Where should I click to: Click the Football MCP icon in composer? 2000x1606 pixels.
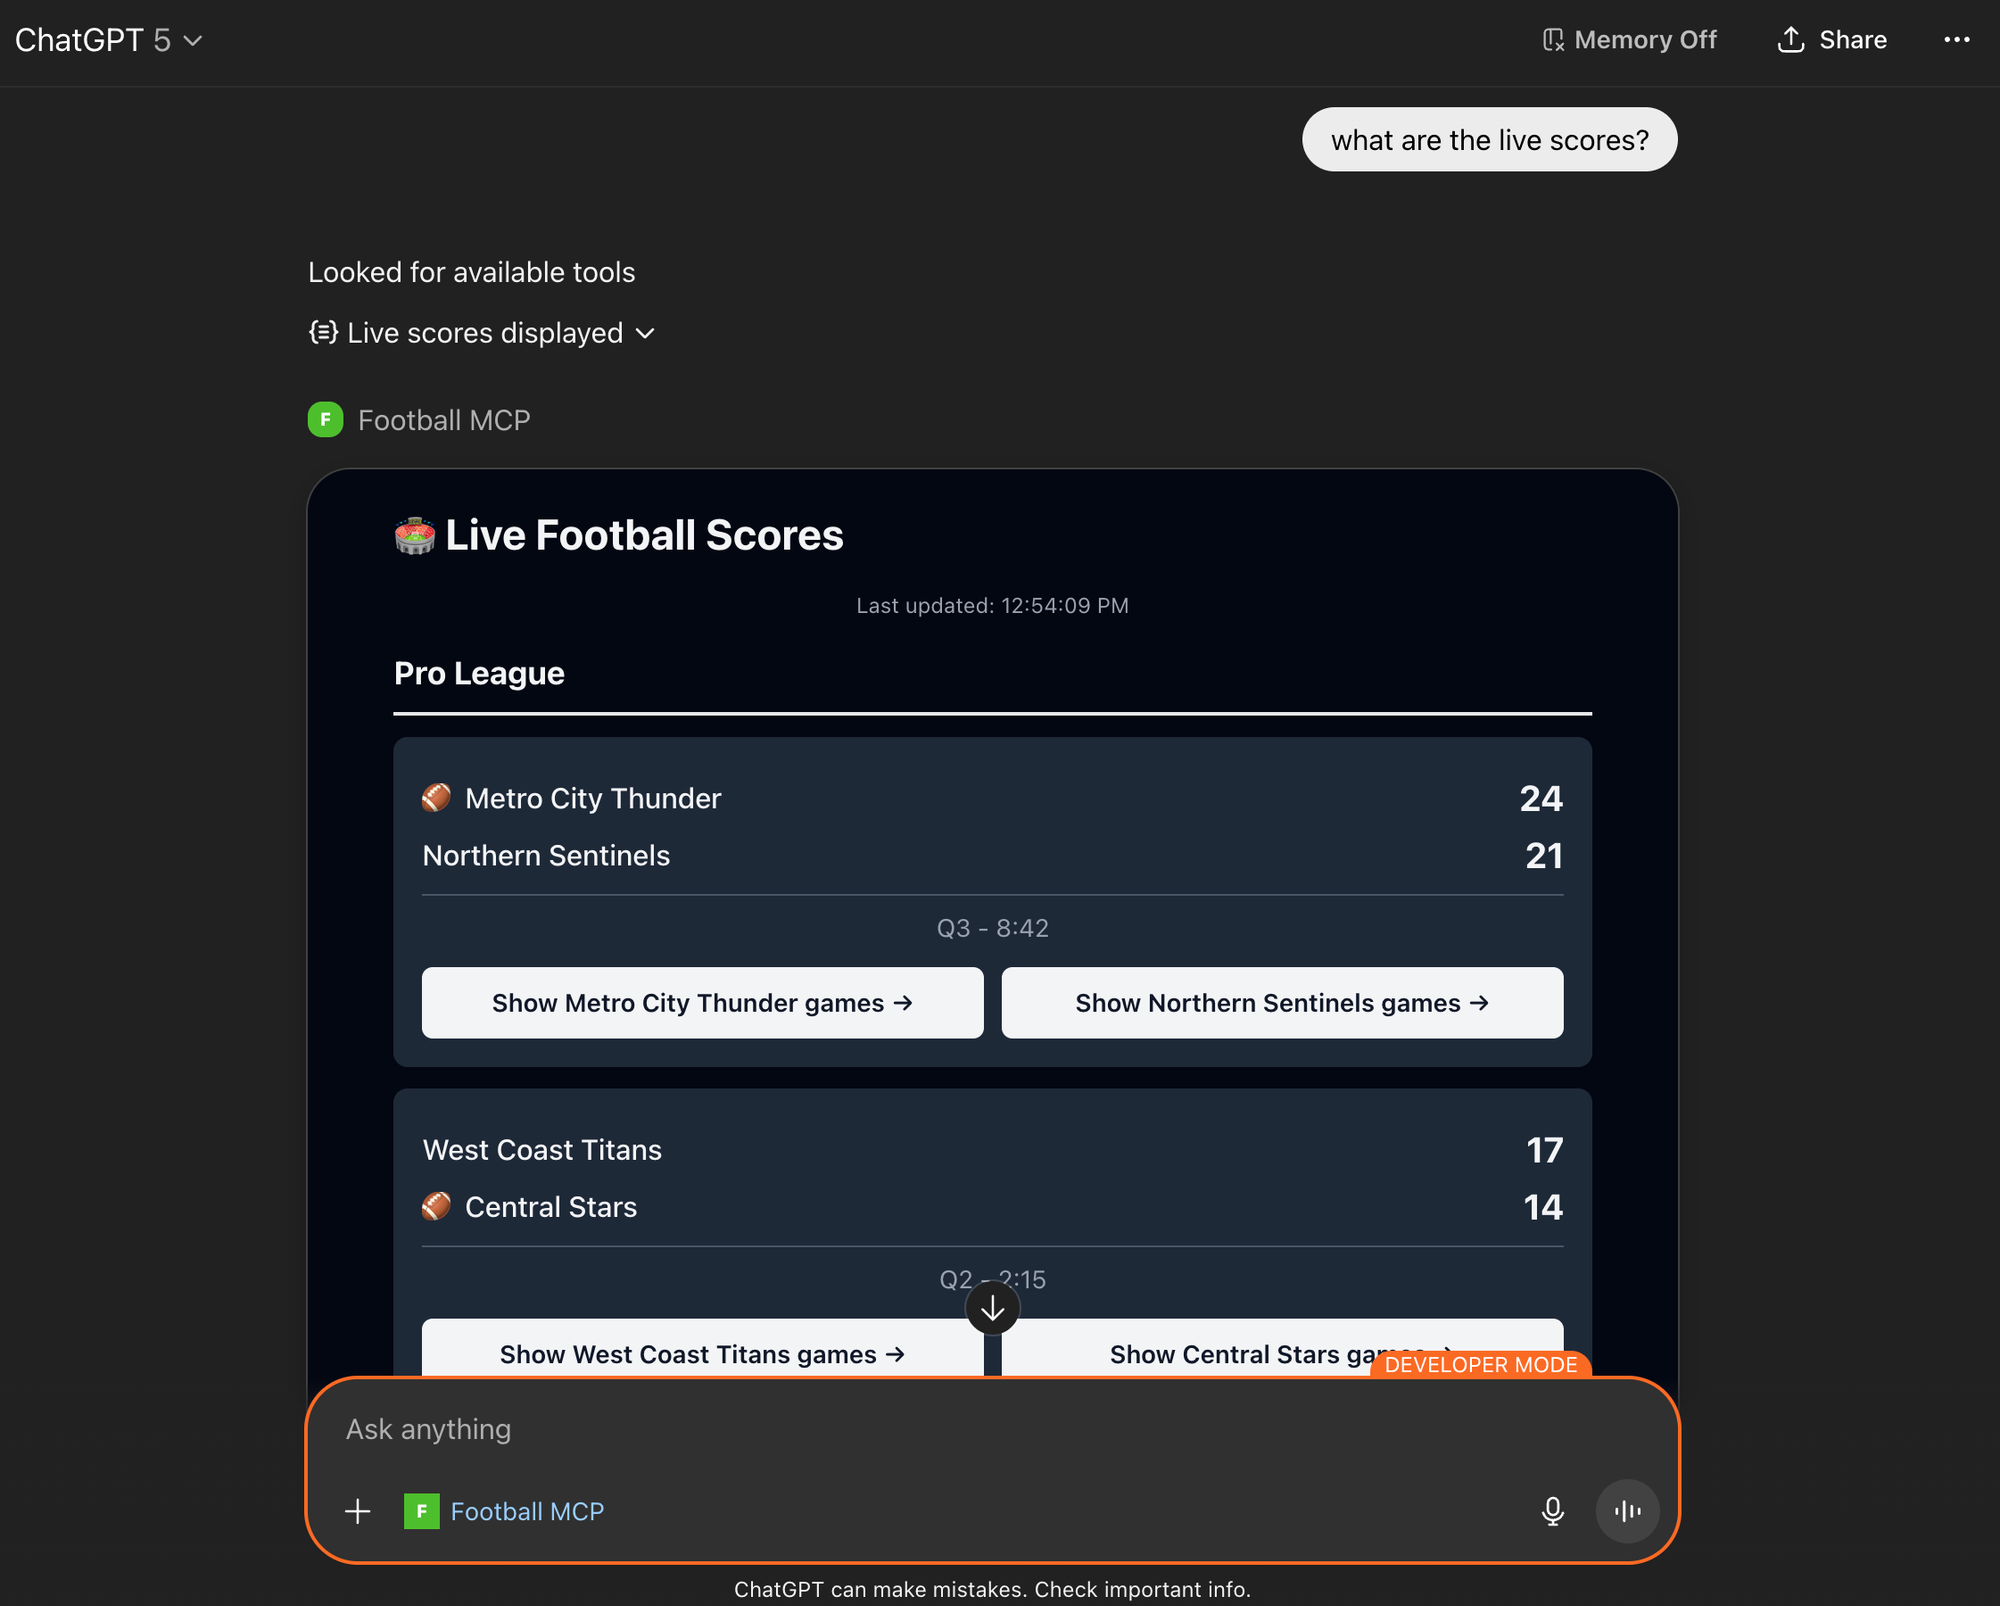tap(421, 1511)
